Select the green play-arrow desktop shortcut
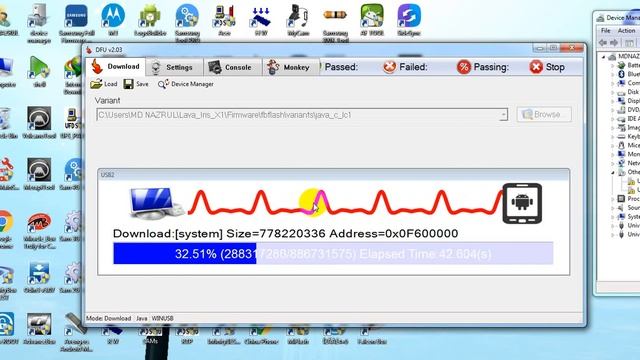The image size is (640, 360). 39,67
